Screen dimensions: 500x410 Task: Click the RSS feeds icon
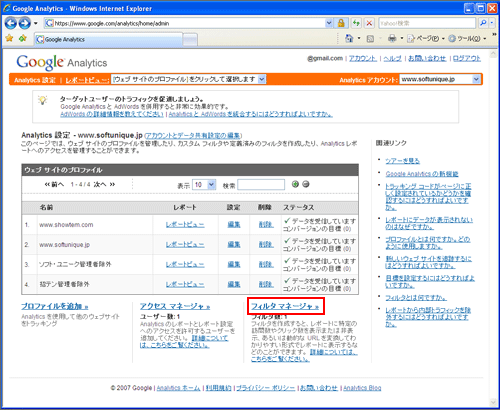(x=370, y=39)
